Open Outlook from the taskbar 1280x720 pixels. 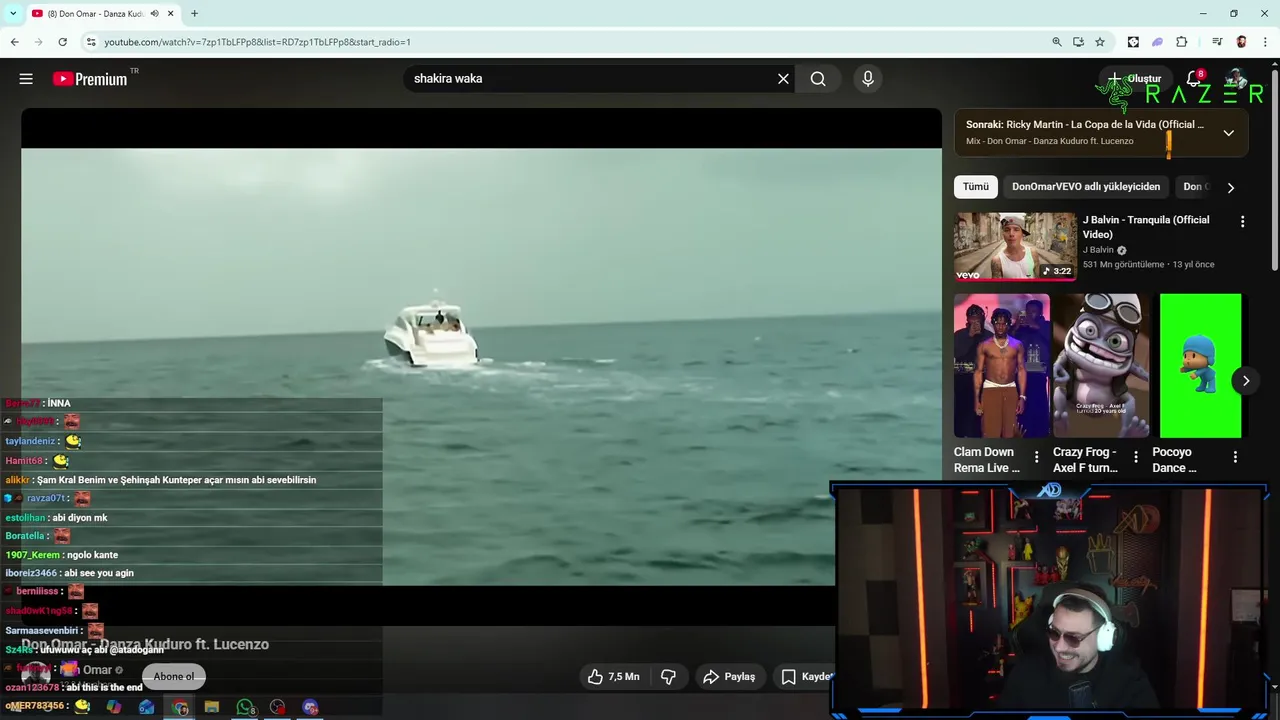point(147,707)
